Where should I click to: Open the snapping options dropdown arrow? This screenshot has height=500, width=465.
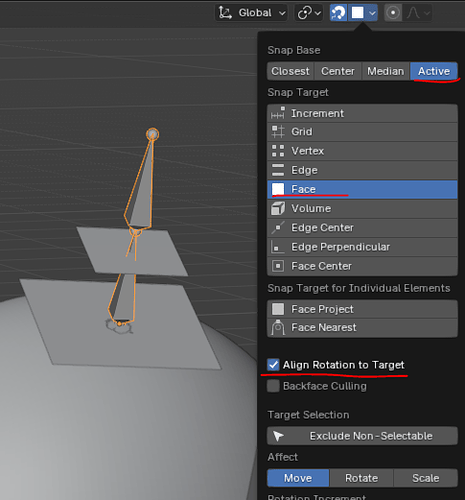pyautogui.click(x=372, y=13)
